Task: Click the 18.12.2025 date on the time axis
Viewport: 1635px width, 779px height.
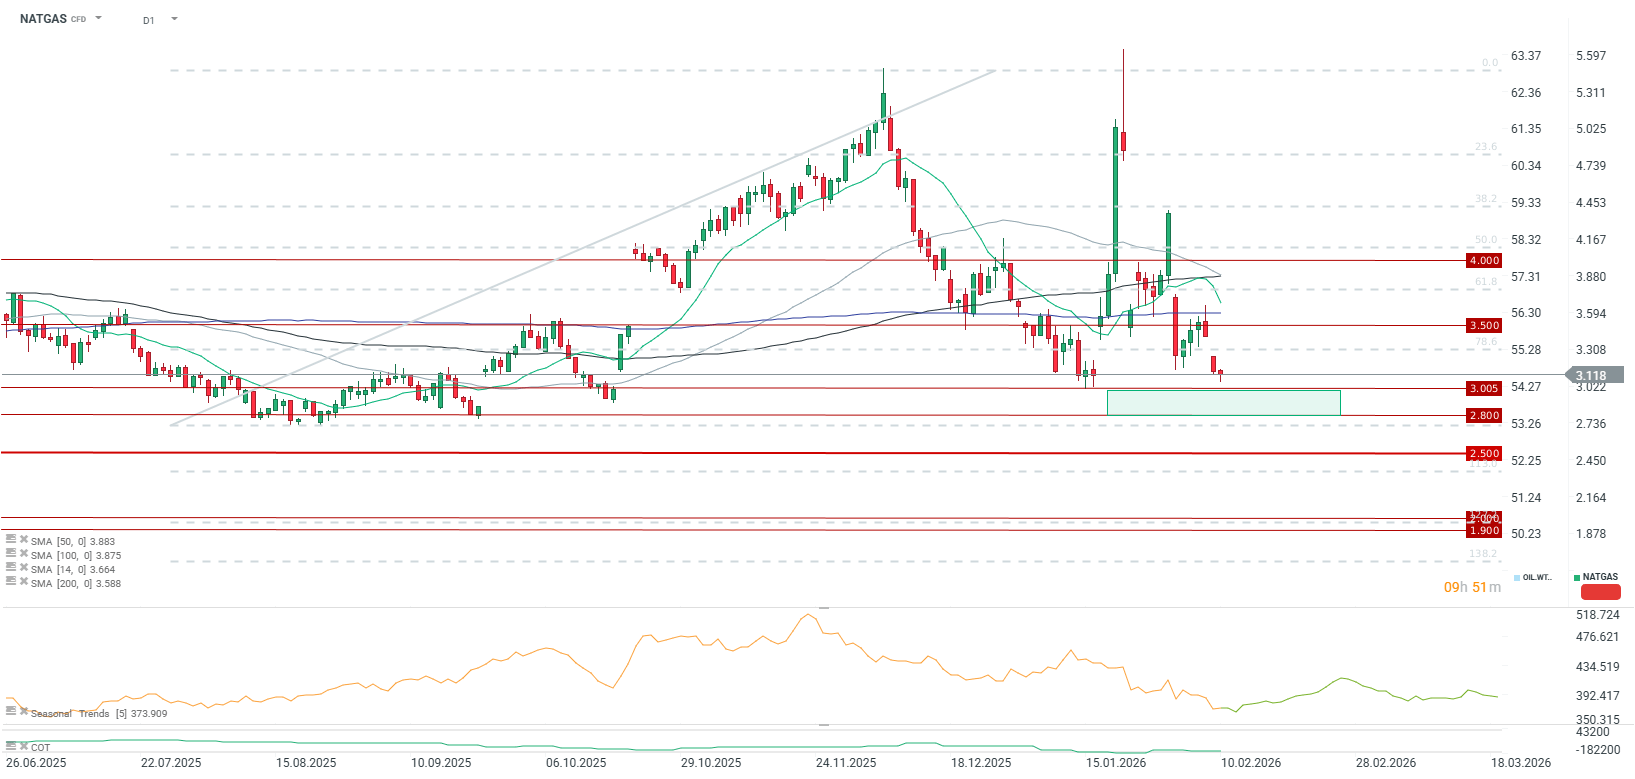Action: pos(981,762)
